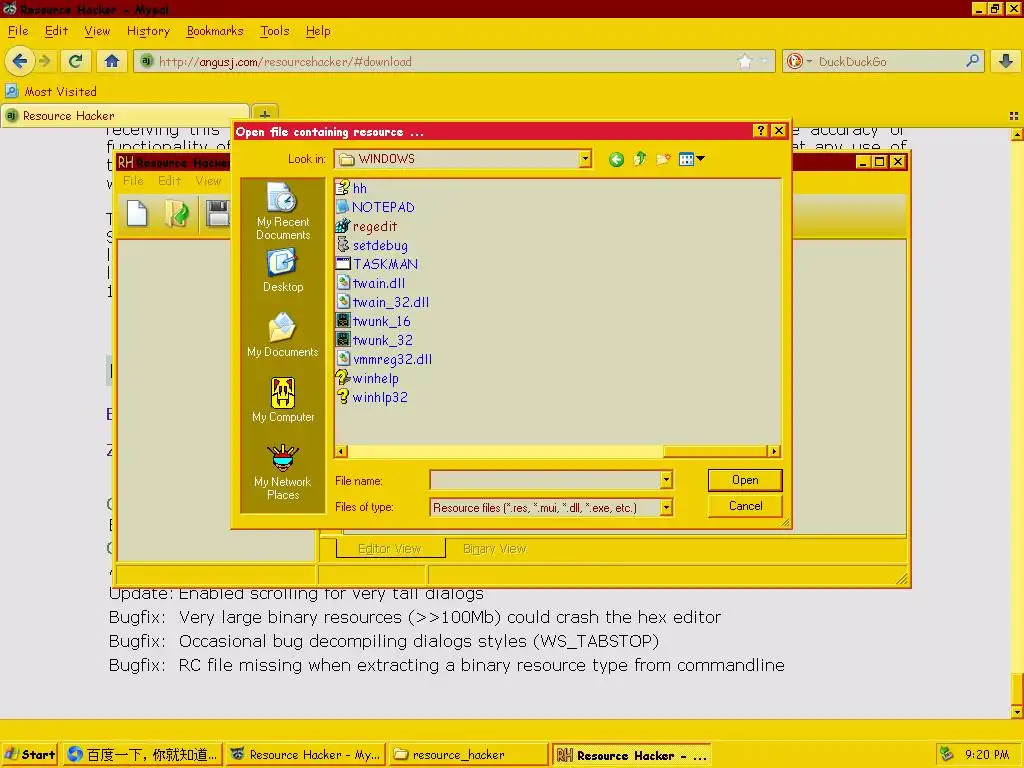Click Most Visited bookmarks link
The width and height of the screenshot is (1024, 768).
51,91
